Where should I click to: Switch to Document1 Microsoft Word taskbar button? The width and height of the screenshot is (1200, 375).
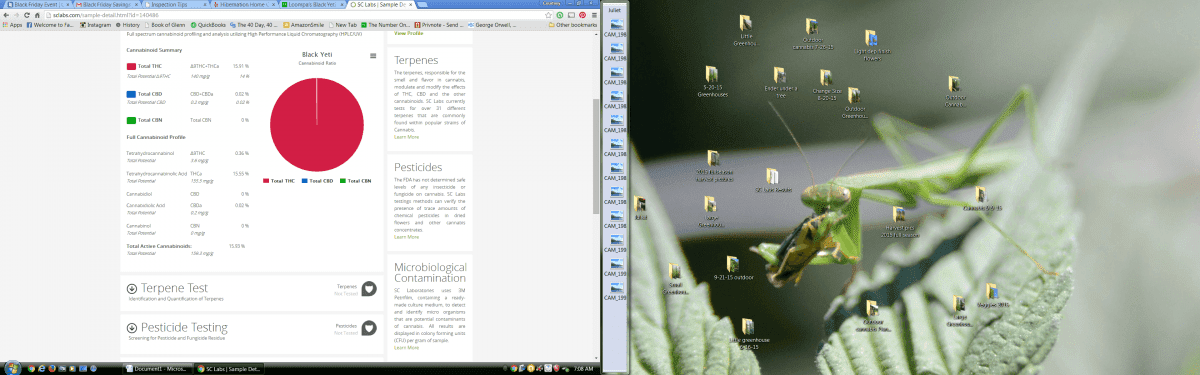pos(157,369)
